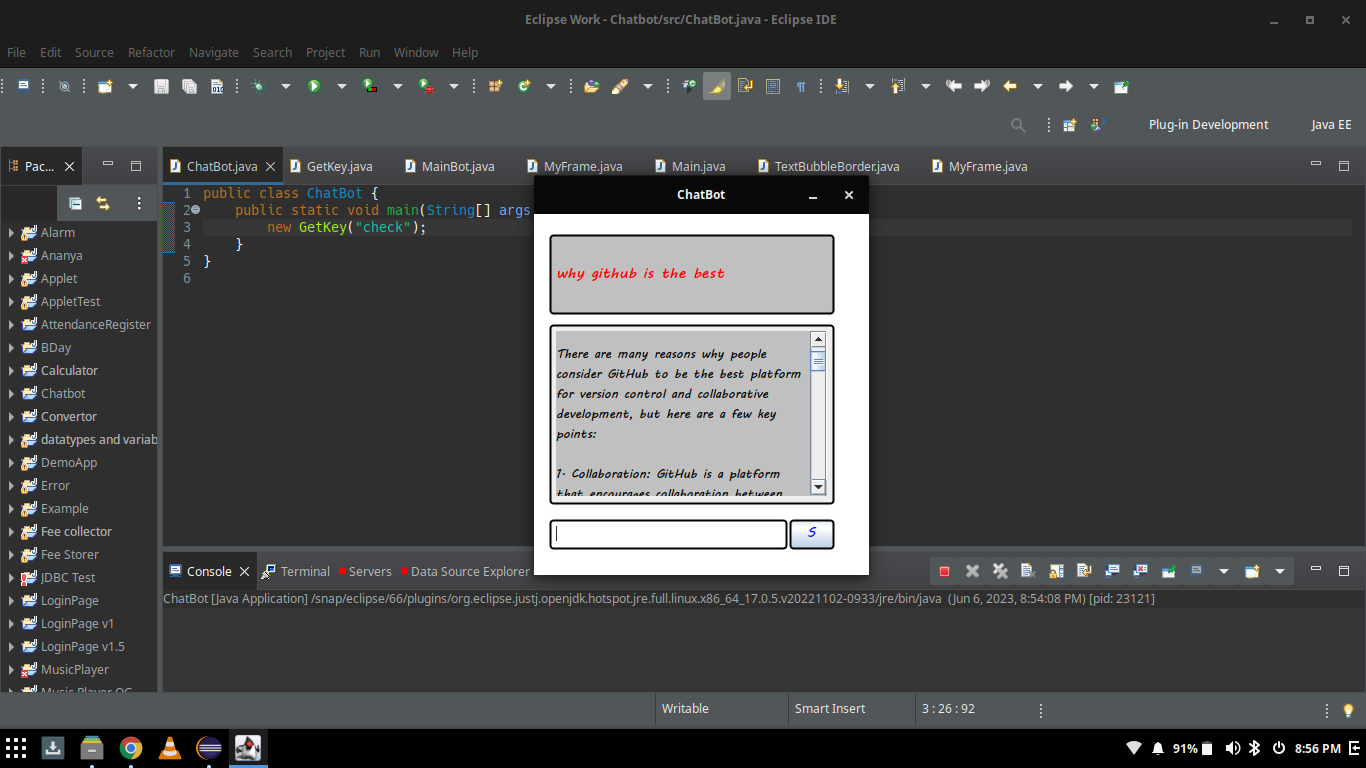Image resolution: width=1366 pixels, height=768 pixels.
Task: Clear the Console output
Action: pyautogui.click(x=1028, y=570)
